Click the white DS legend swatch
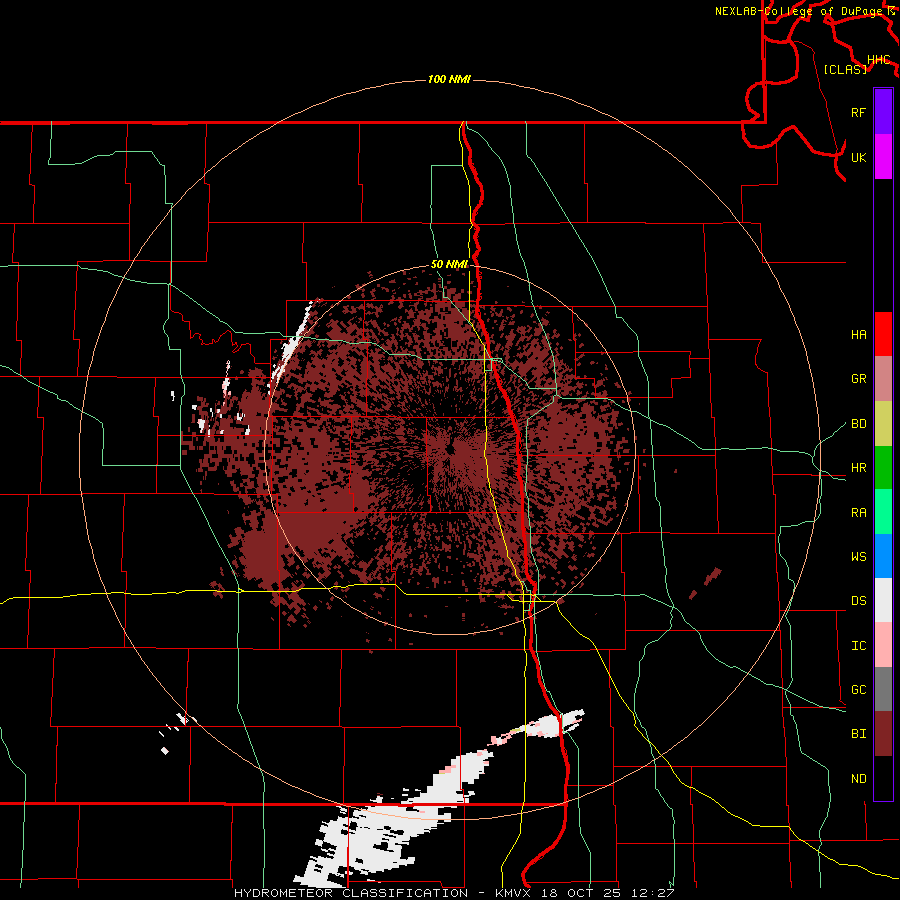The image size is (900, 900). 883,600
